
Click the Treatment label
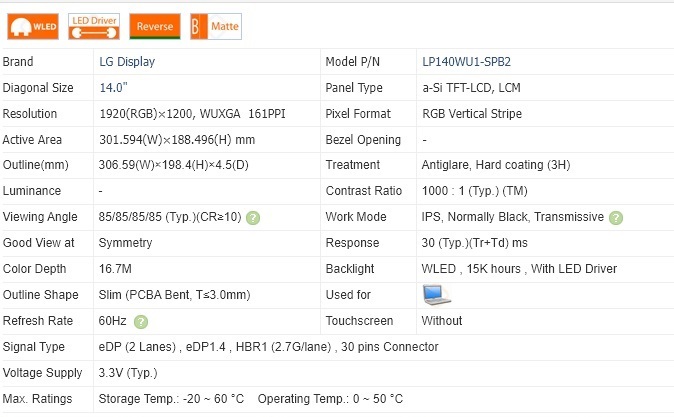[352, 165]
